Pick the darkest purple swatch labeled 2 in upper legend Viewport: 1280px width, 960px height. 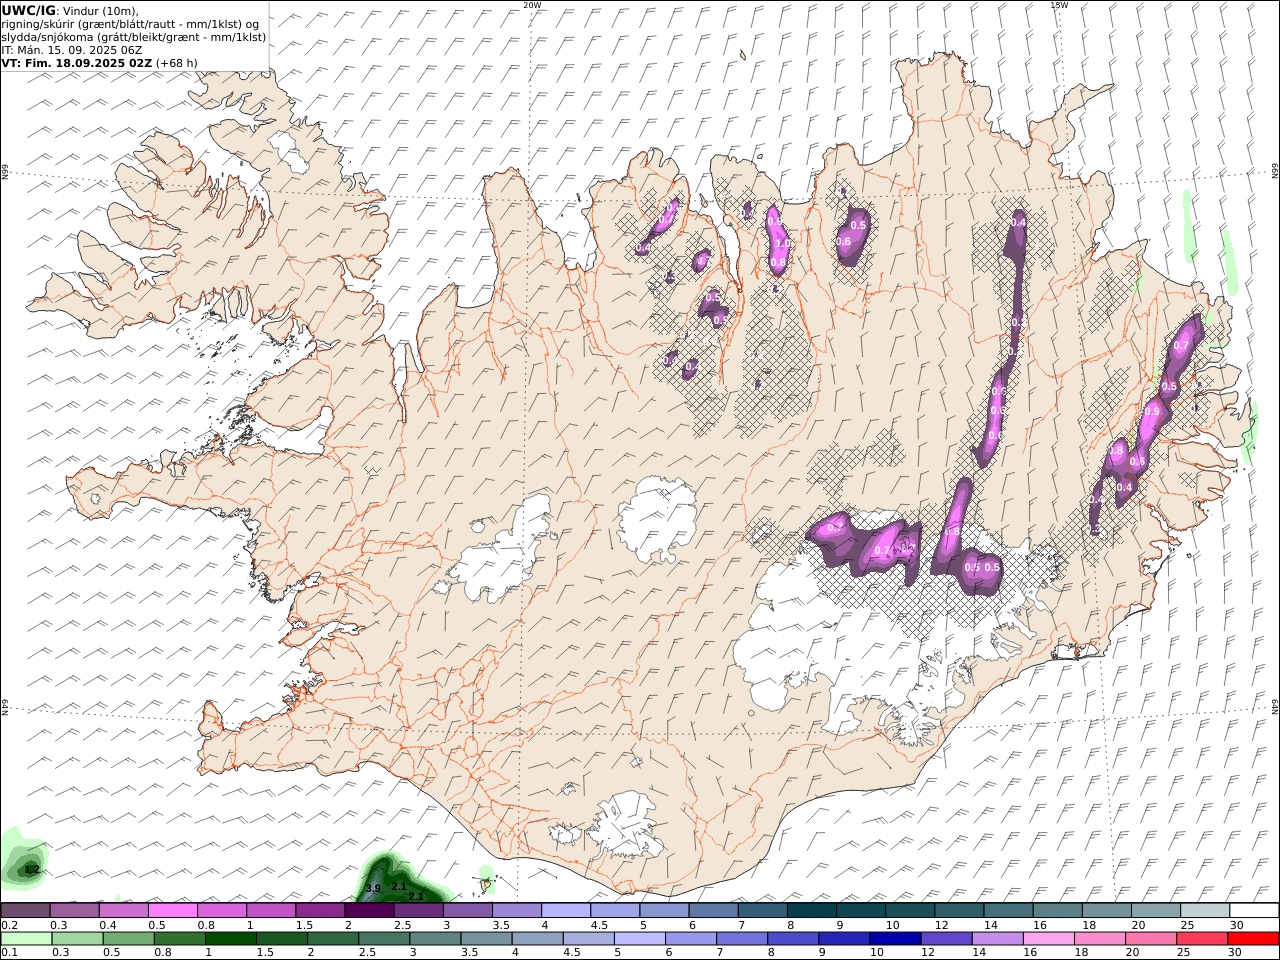tap(369, 910)
